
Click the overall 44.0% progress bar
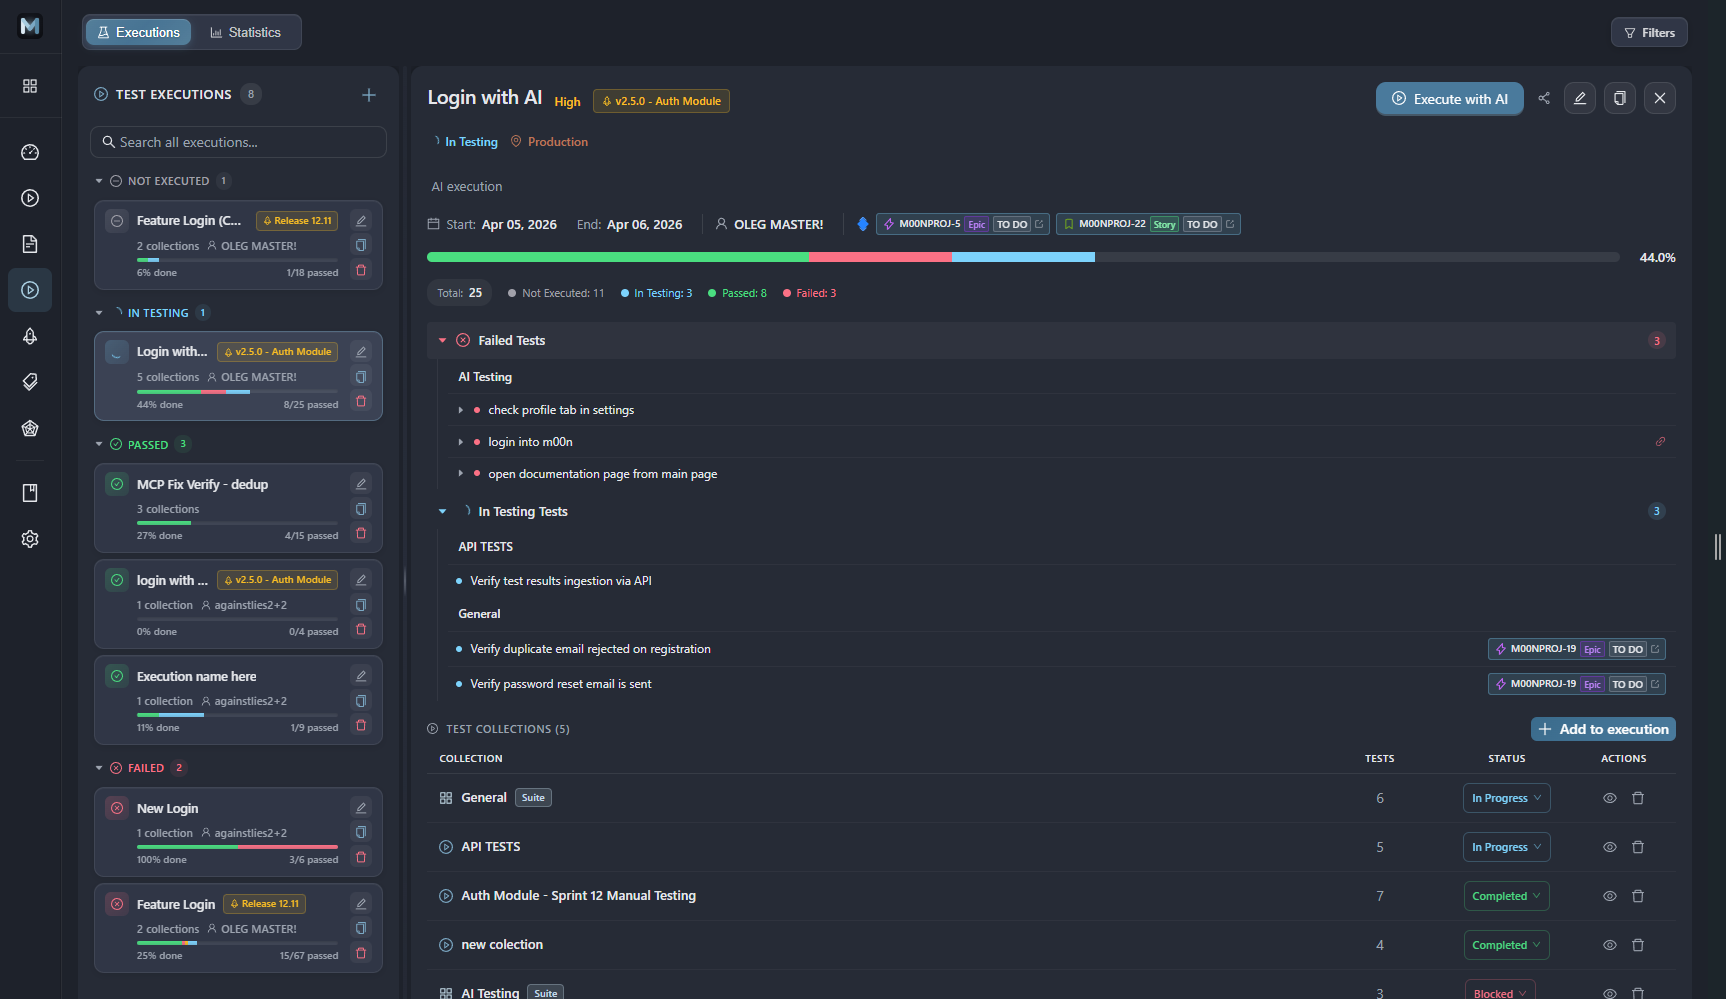click(1023, 257)
